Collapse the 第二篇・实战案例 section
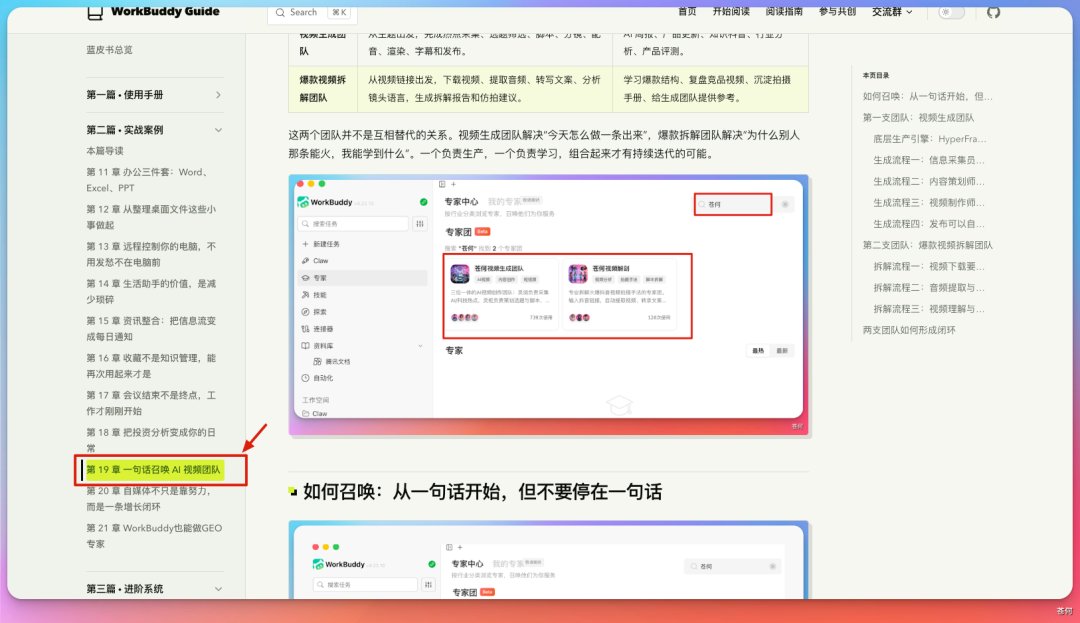Image resolution: width=1080 pixels, height=623 pixels. [154, 130]
